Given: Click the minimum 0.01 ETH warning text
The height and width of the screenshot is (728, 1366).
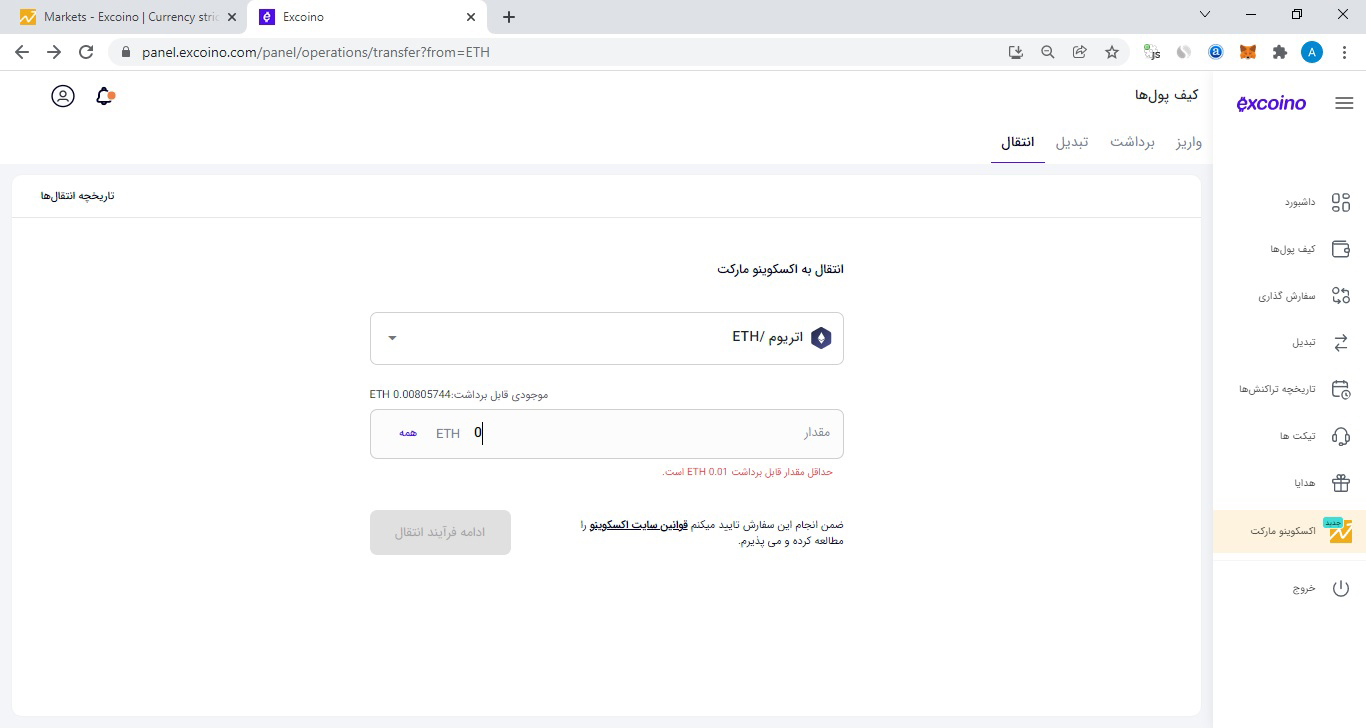Looking at the screenshot, I should pos(747,471).
